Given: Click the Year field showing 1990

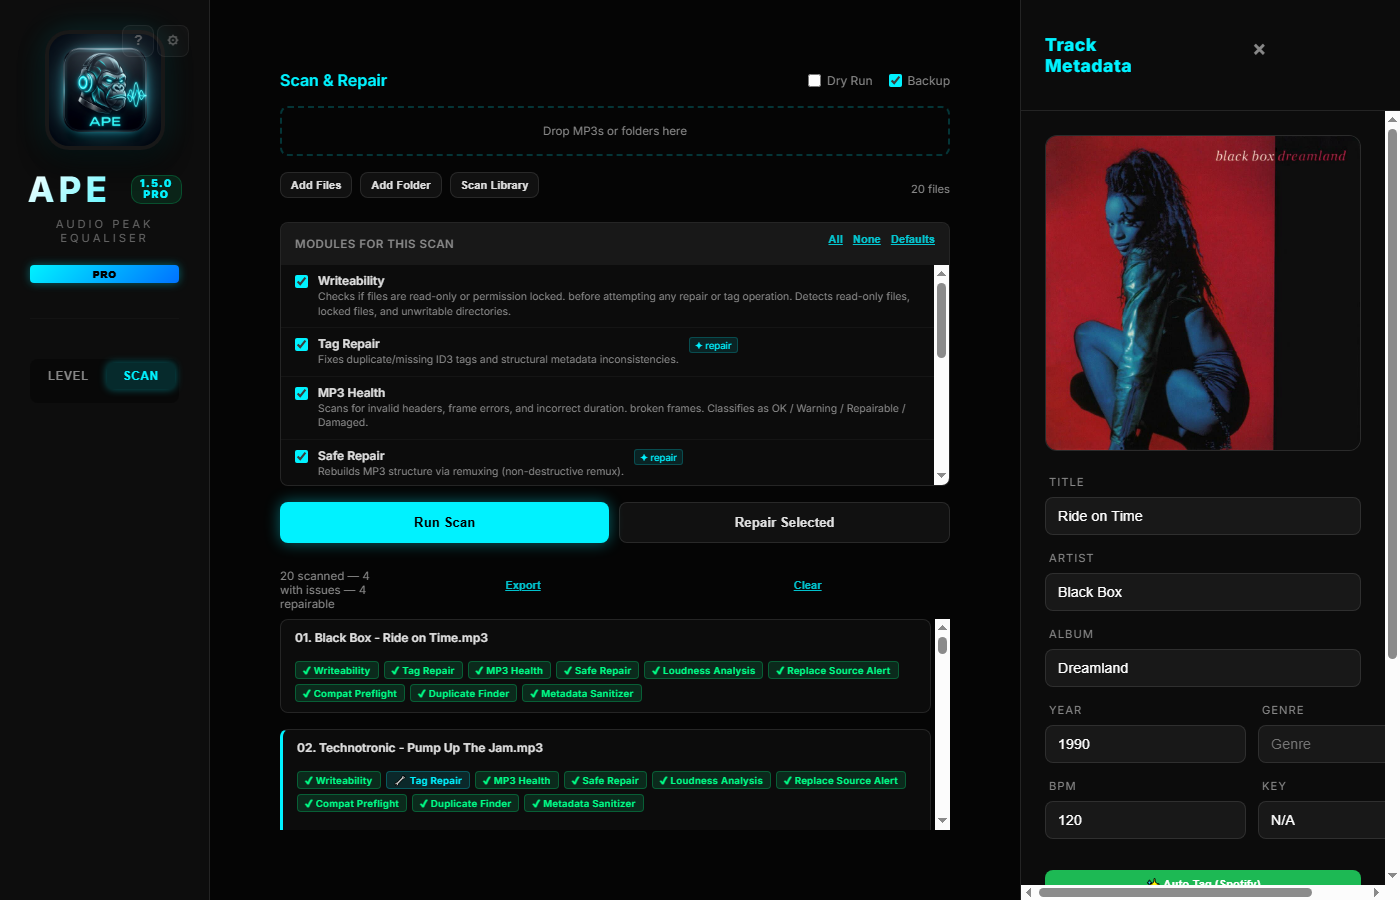Looking at the screenshot, I should pyautogui.click(x=1145, y=744).
